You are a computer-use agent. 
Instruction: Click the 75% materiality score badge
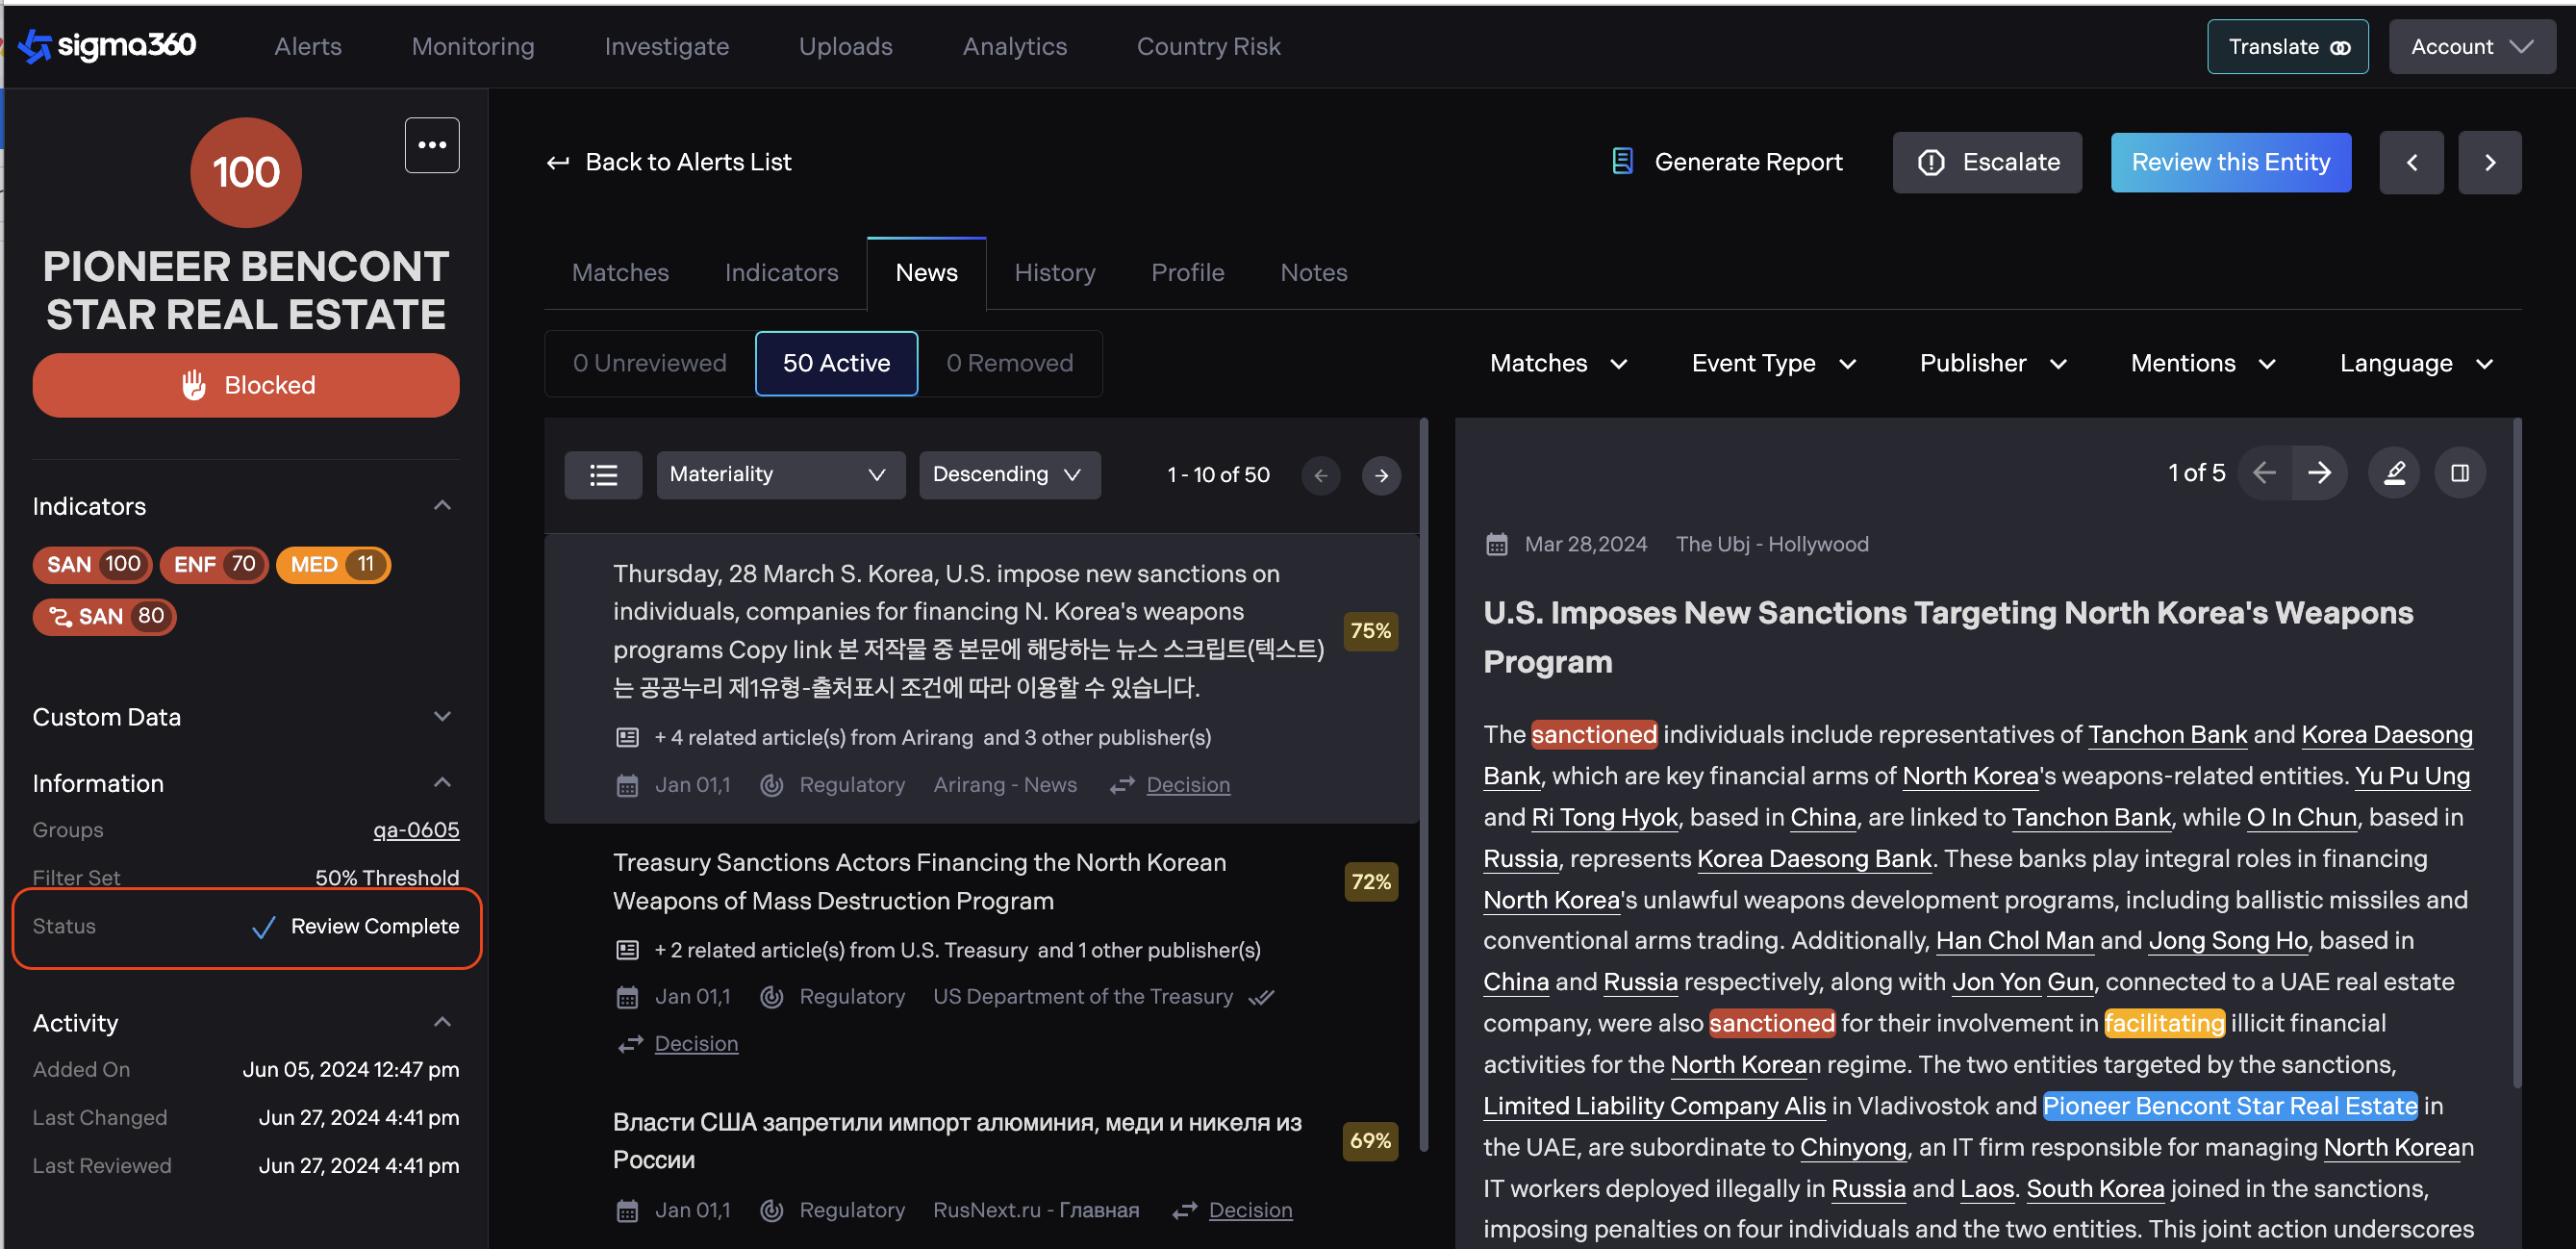point(1369,630)
